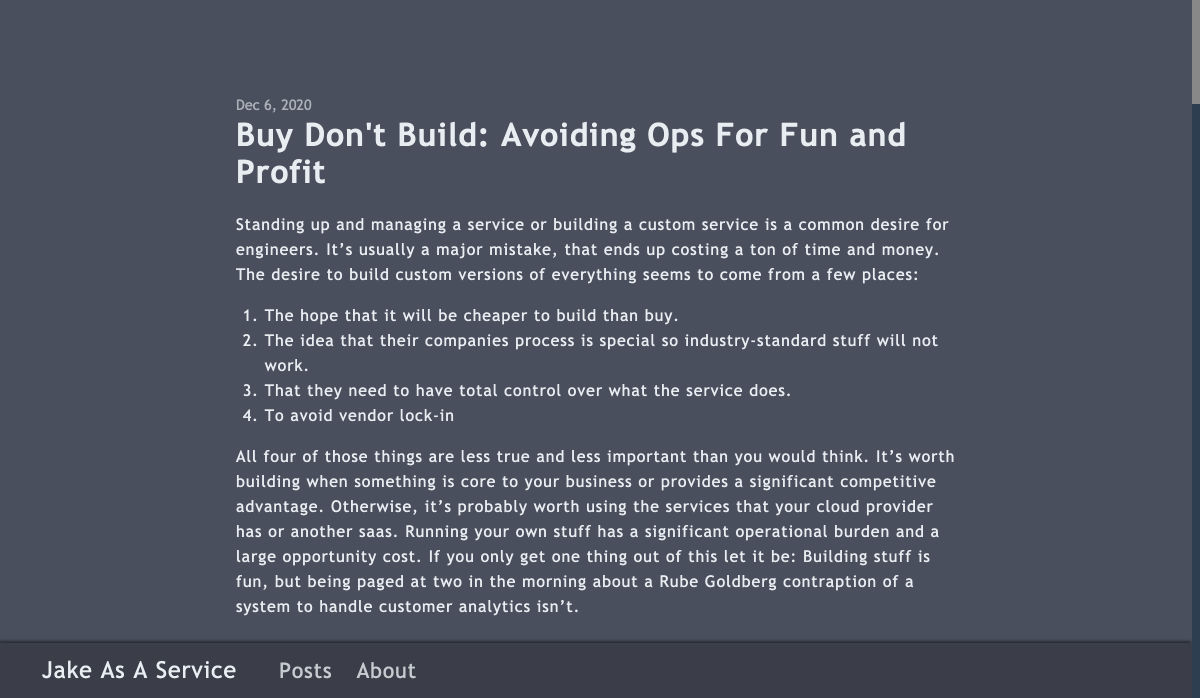1200x698 pixels.
Task: Click the vertical scrollbar thumb
Action: click(1195, 50)
